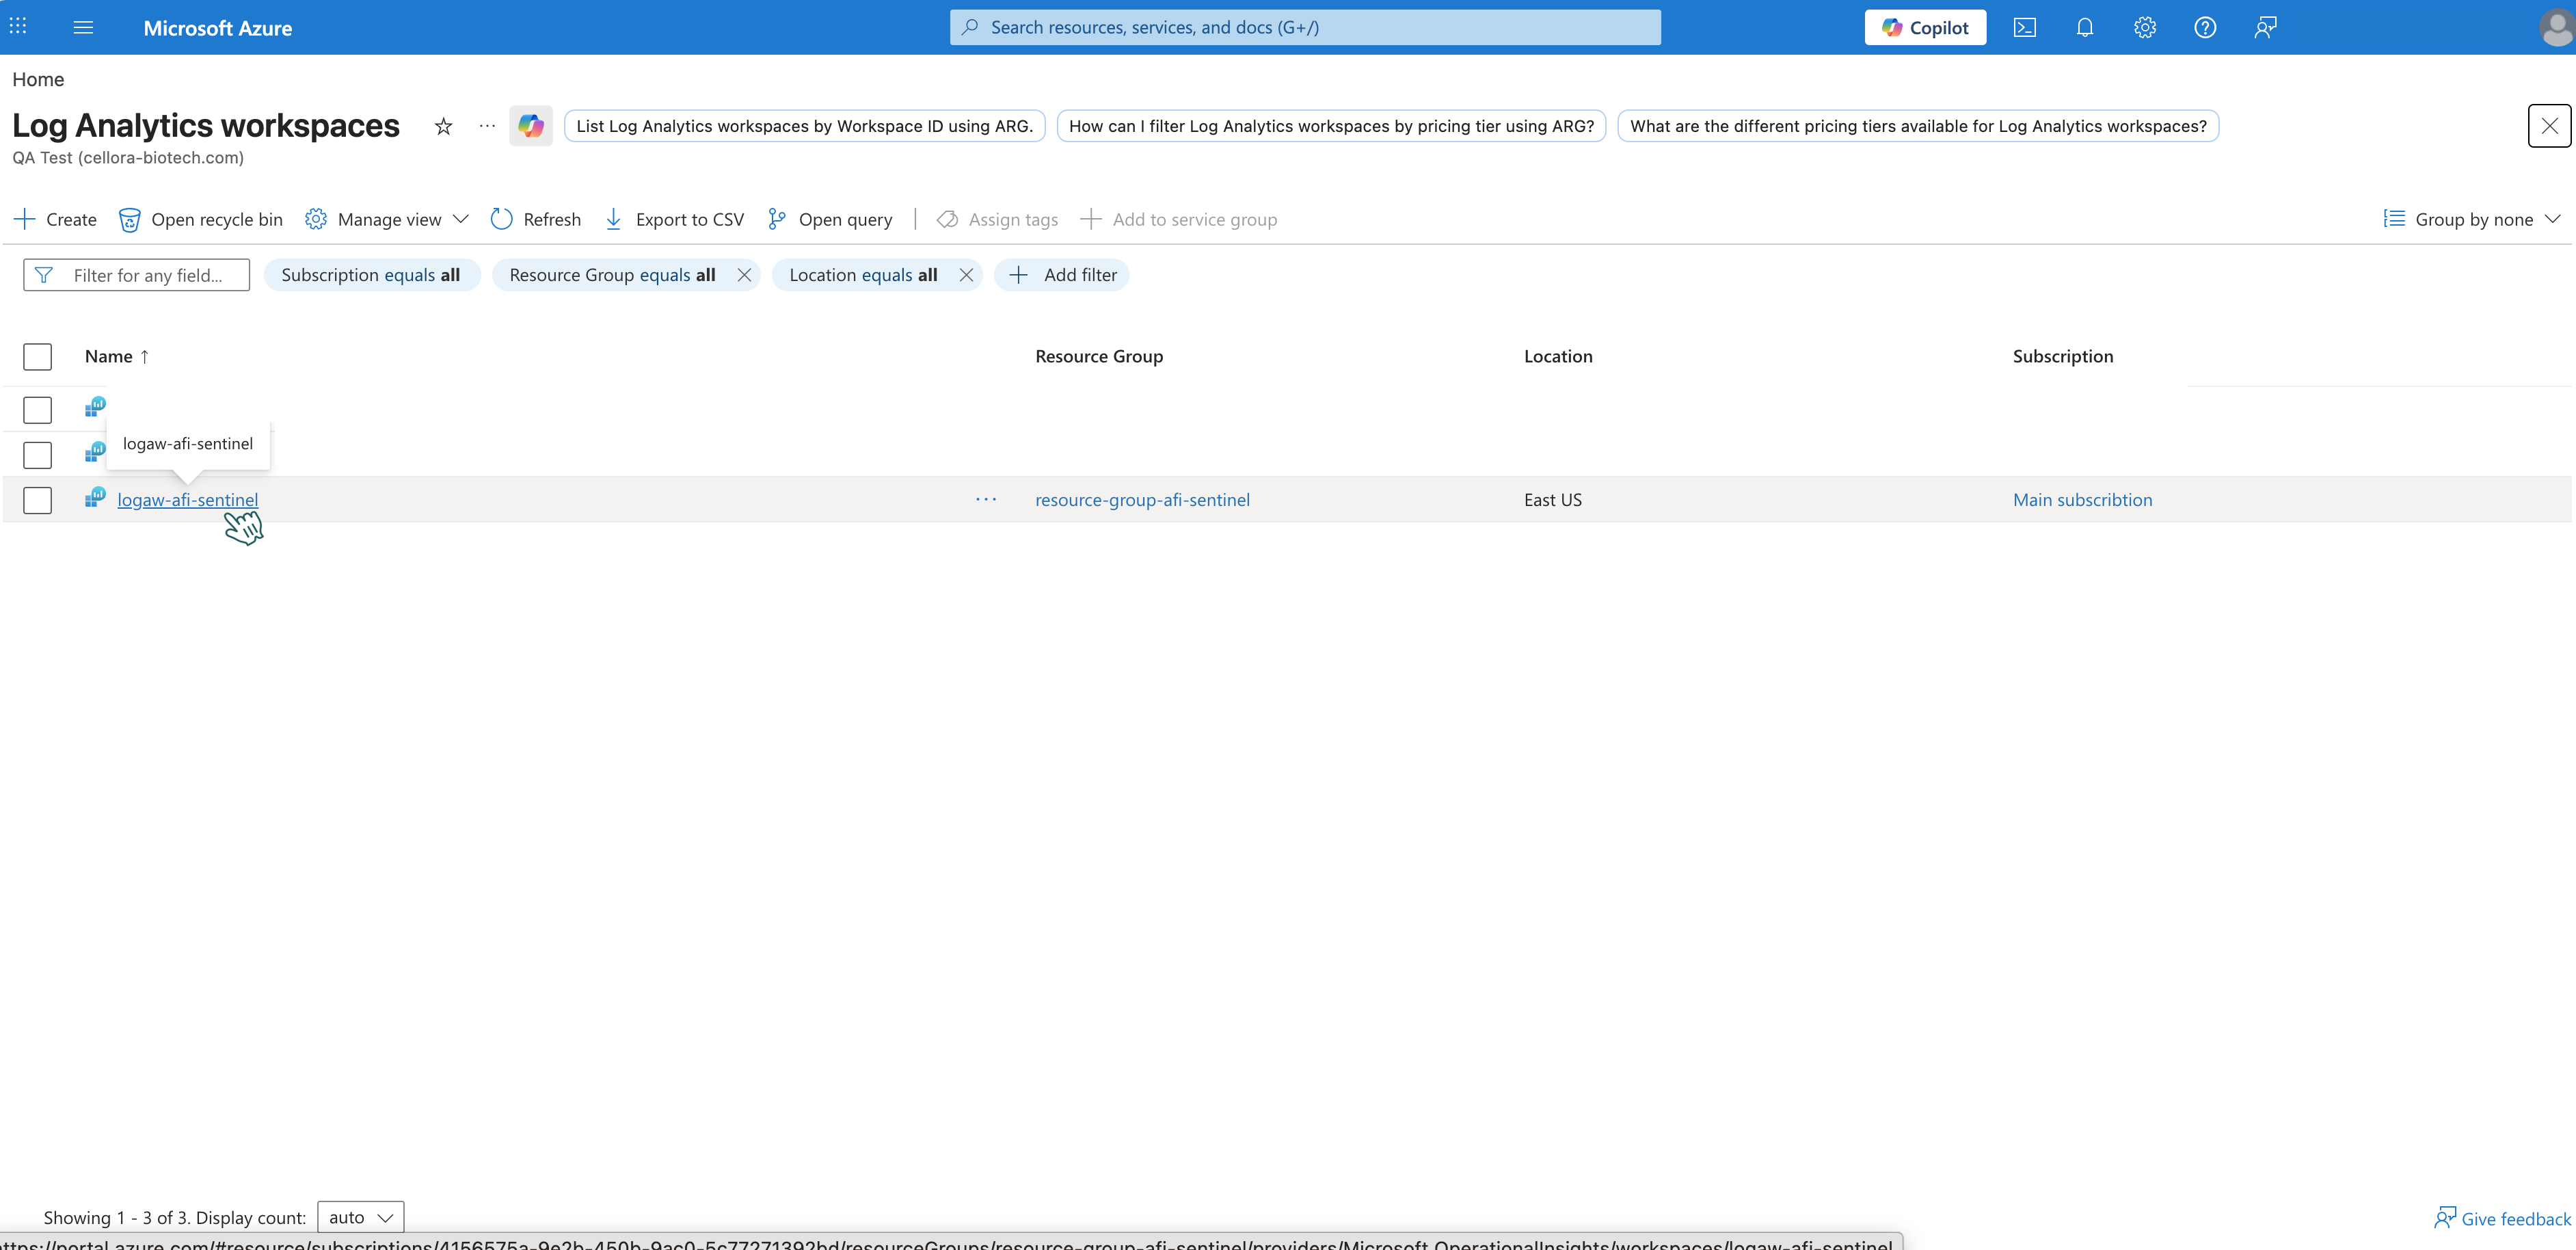Click the East US location cell

pyautogui.click(x=1553, y=500)
